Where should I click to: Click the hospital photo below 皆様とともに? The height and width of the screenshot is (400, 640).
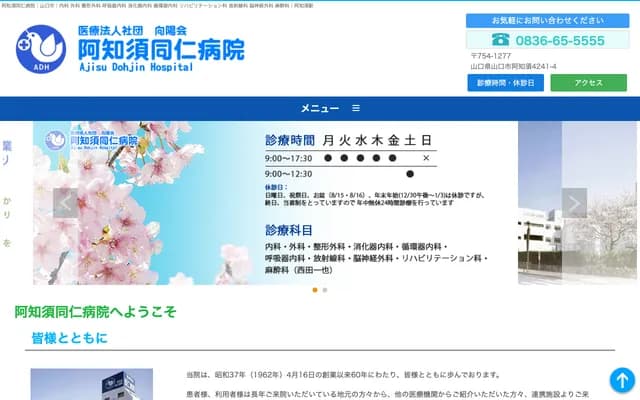(92, 384)
